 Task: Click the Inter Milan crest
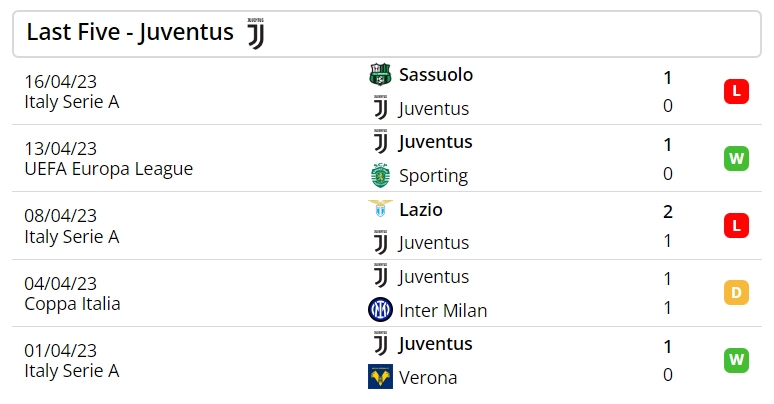pyautogui.click(x=380, y=310)
